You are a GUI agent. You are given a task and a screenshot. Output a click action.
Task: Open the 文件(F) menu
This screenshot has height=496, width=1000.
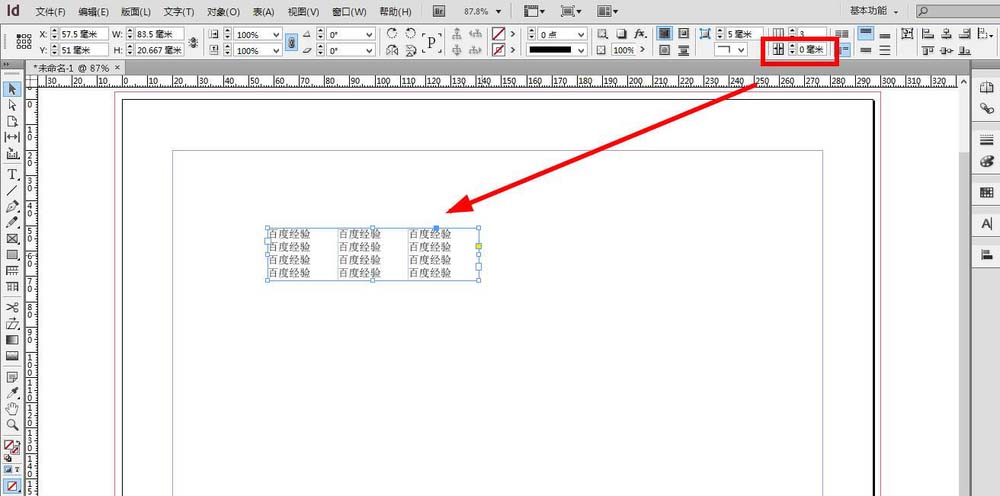point(50,11)
